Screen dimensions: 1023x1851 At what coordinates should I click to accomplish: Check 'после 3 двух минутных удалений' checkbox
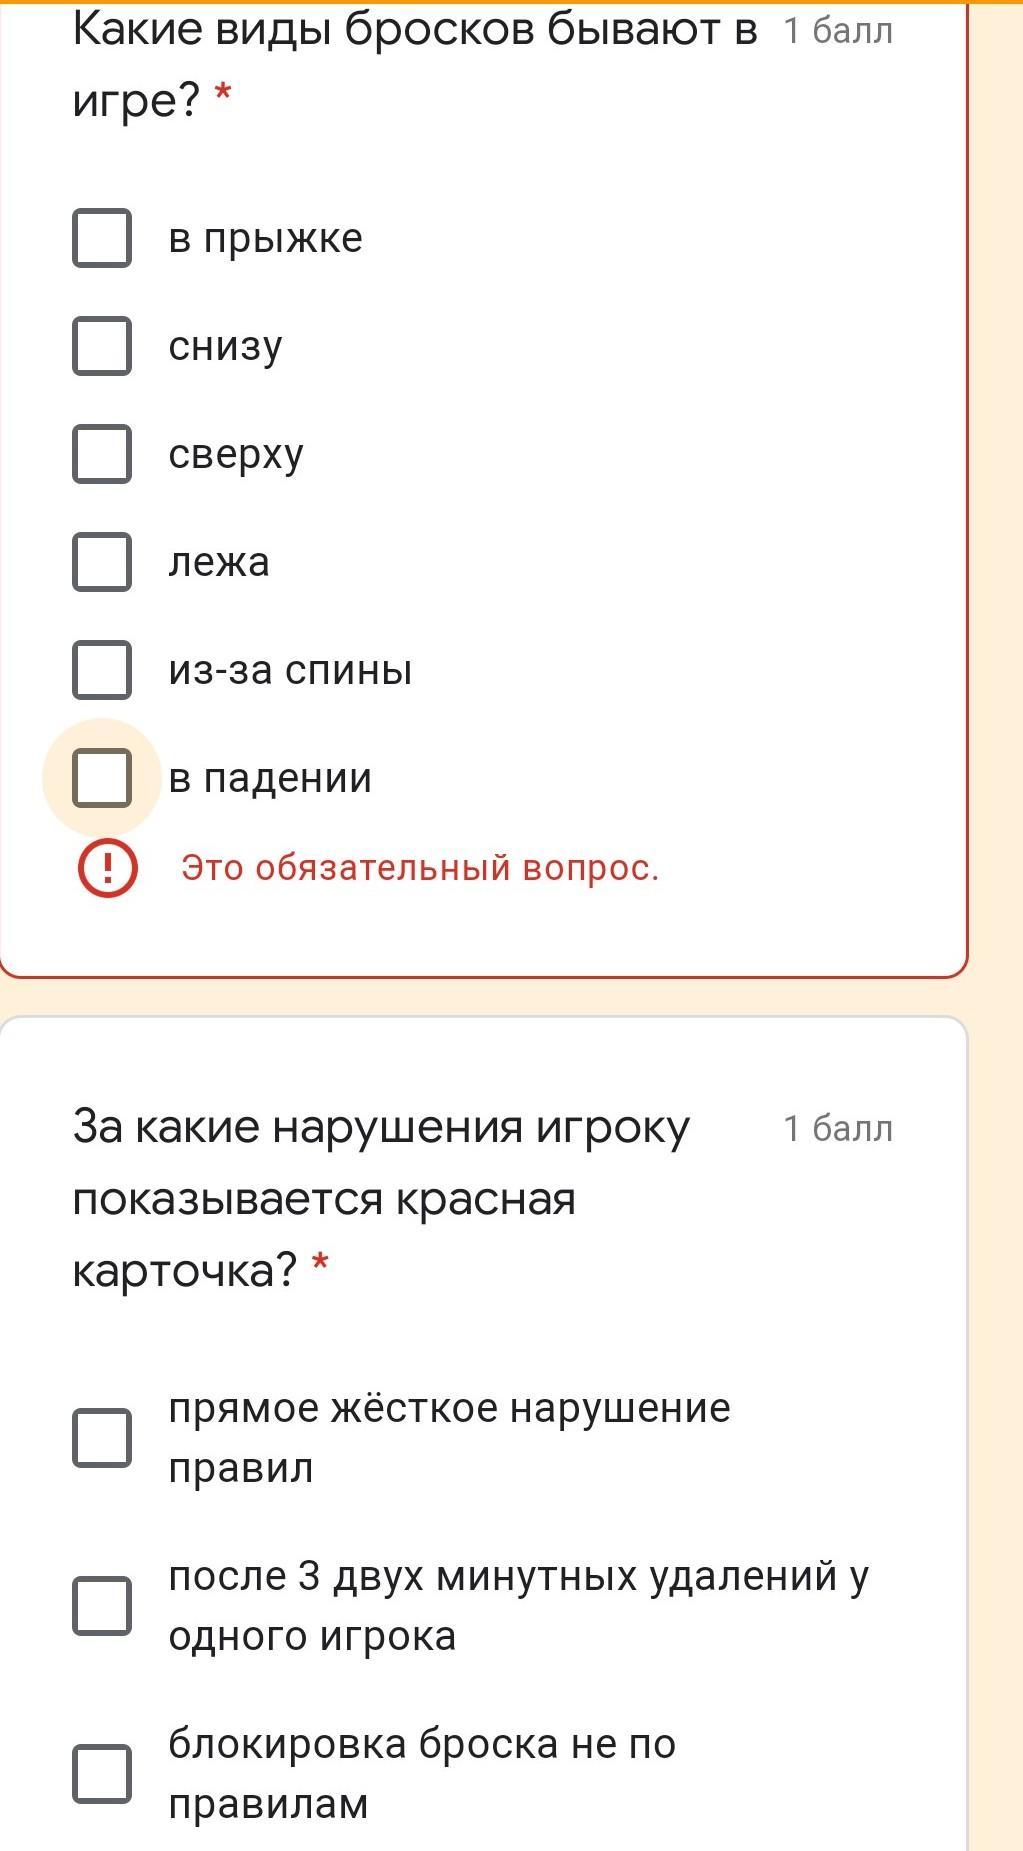pos(102,1606)
